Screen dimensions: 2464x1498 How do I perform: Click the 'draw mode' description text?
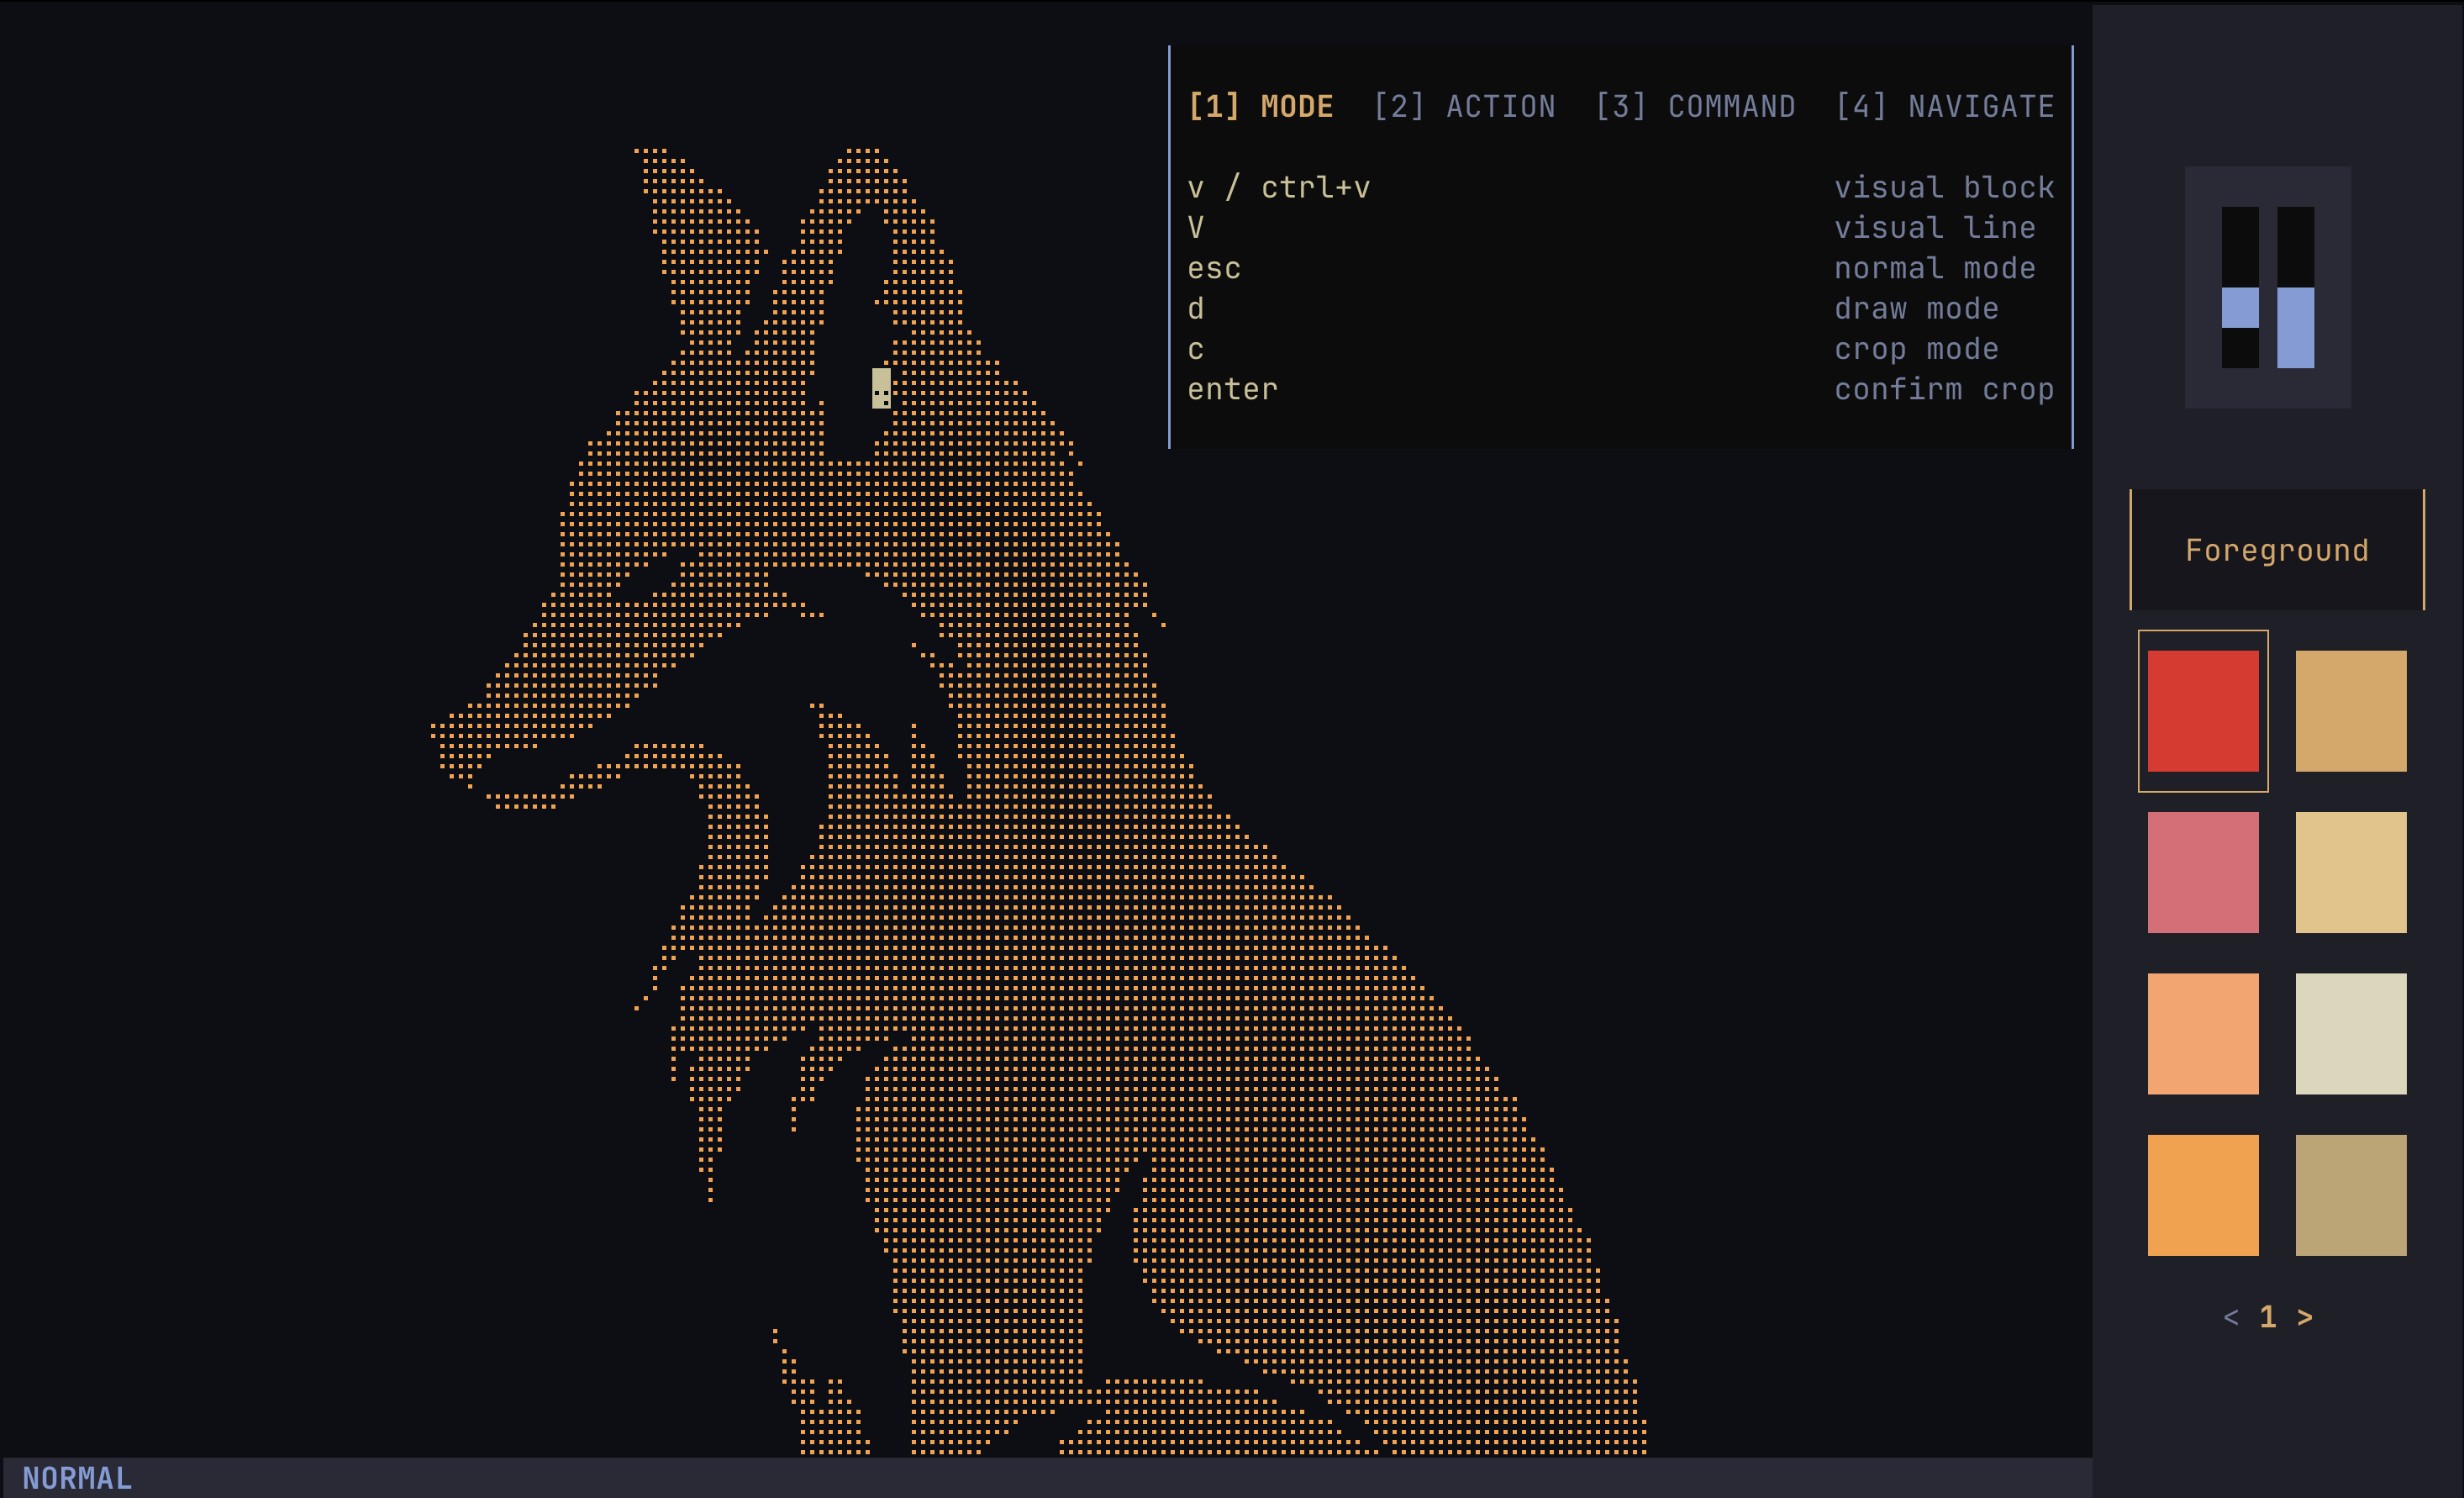click(x=1916, y=308)
